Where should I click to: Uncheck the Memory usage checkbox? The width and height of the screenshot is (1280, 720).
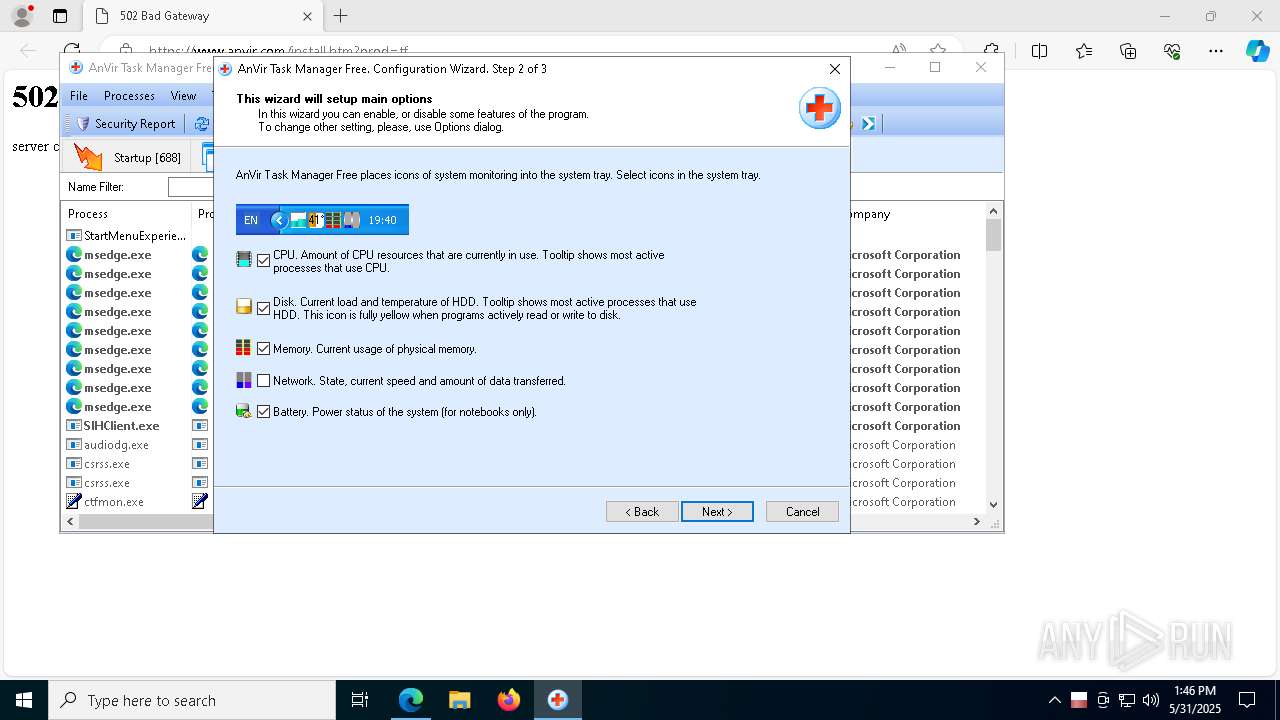pyautogui.click(x=264, y=349)
